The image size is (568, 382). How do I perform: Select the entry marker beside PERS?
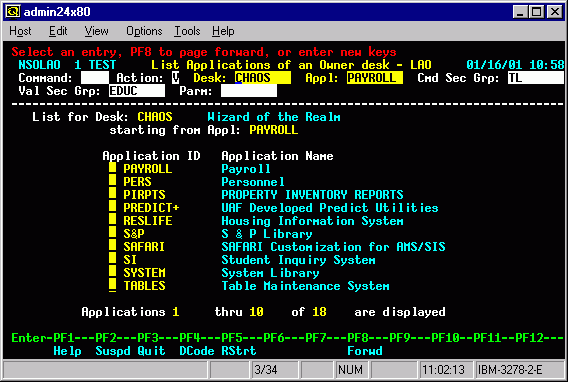[x=113, y=181]
